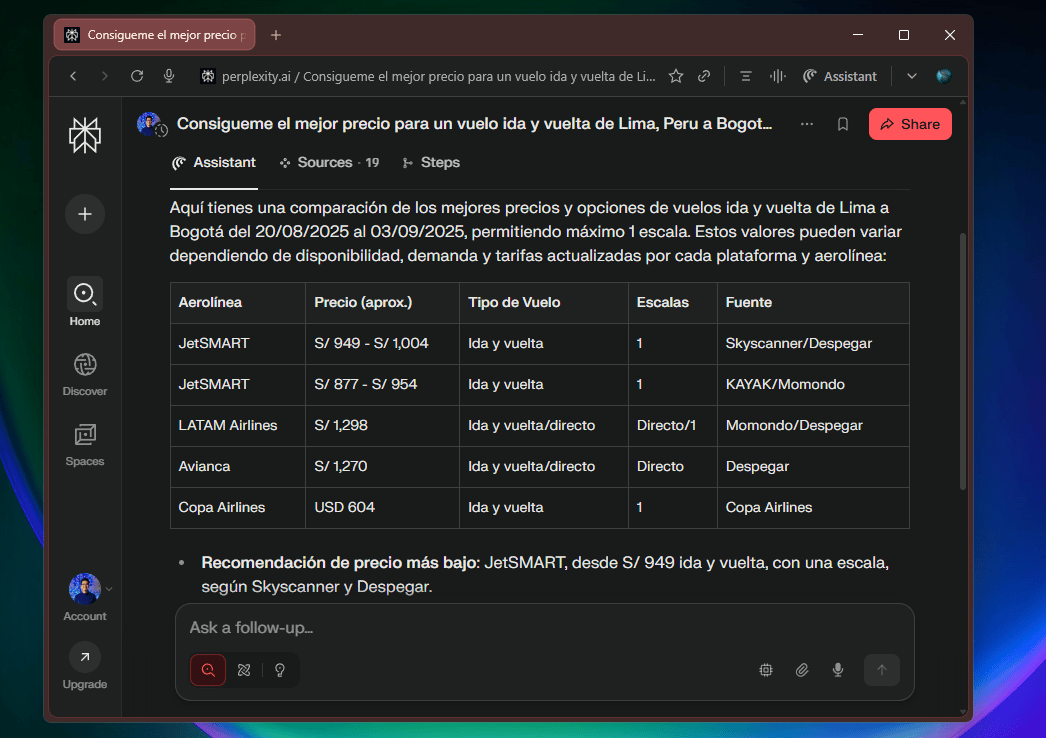Go back using the browser back arrow
The width and height of the screenshot is (1046, 738).
[73, 77]
